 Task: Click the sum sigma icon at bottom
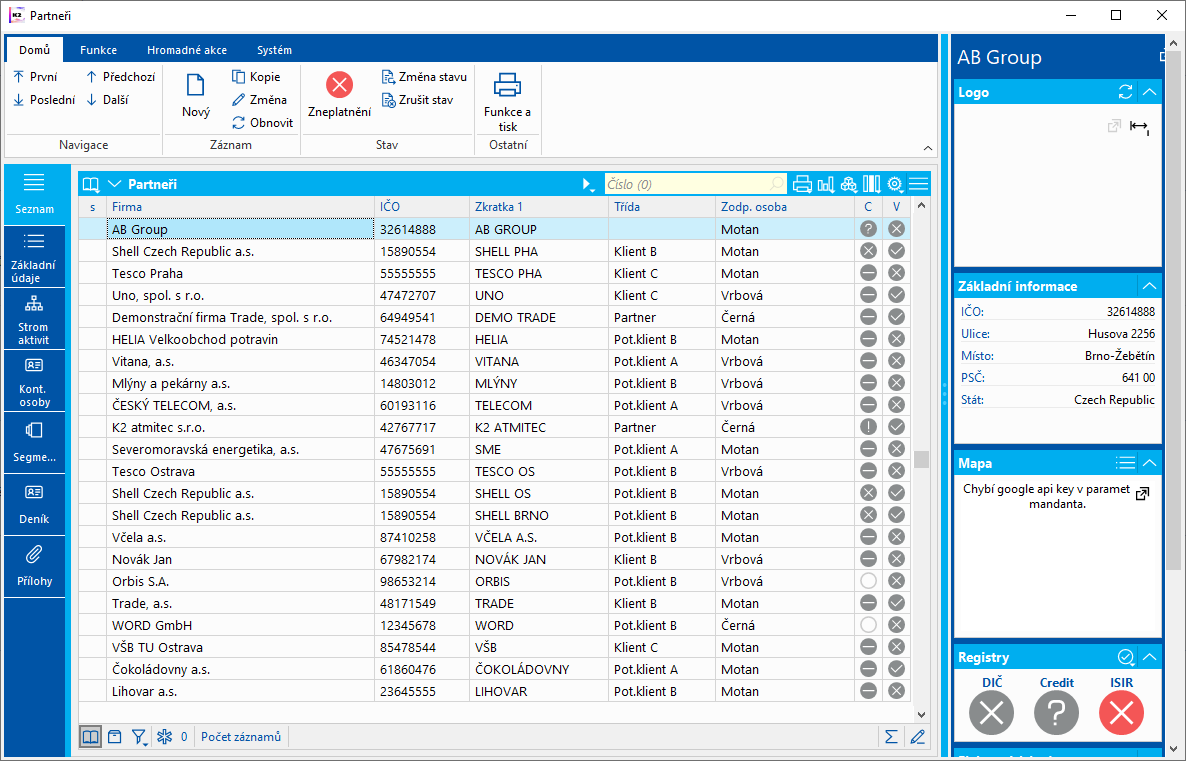click(x=890, y=737)
